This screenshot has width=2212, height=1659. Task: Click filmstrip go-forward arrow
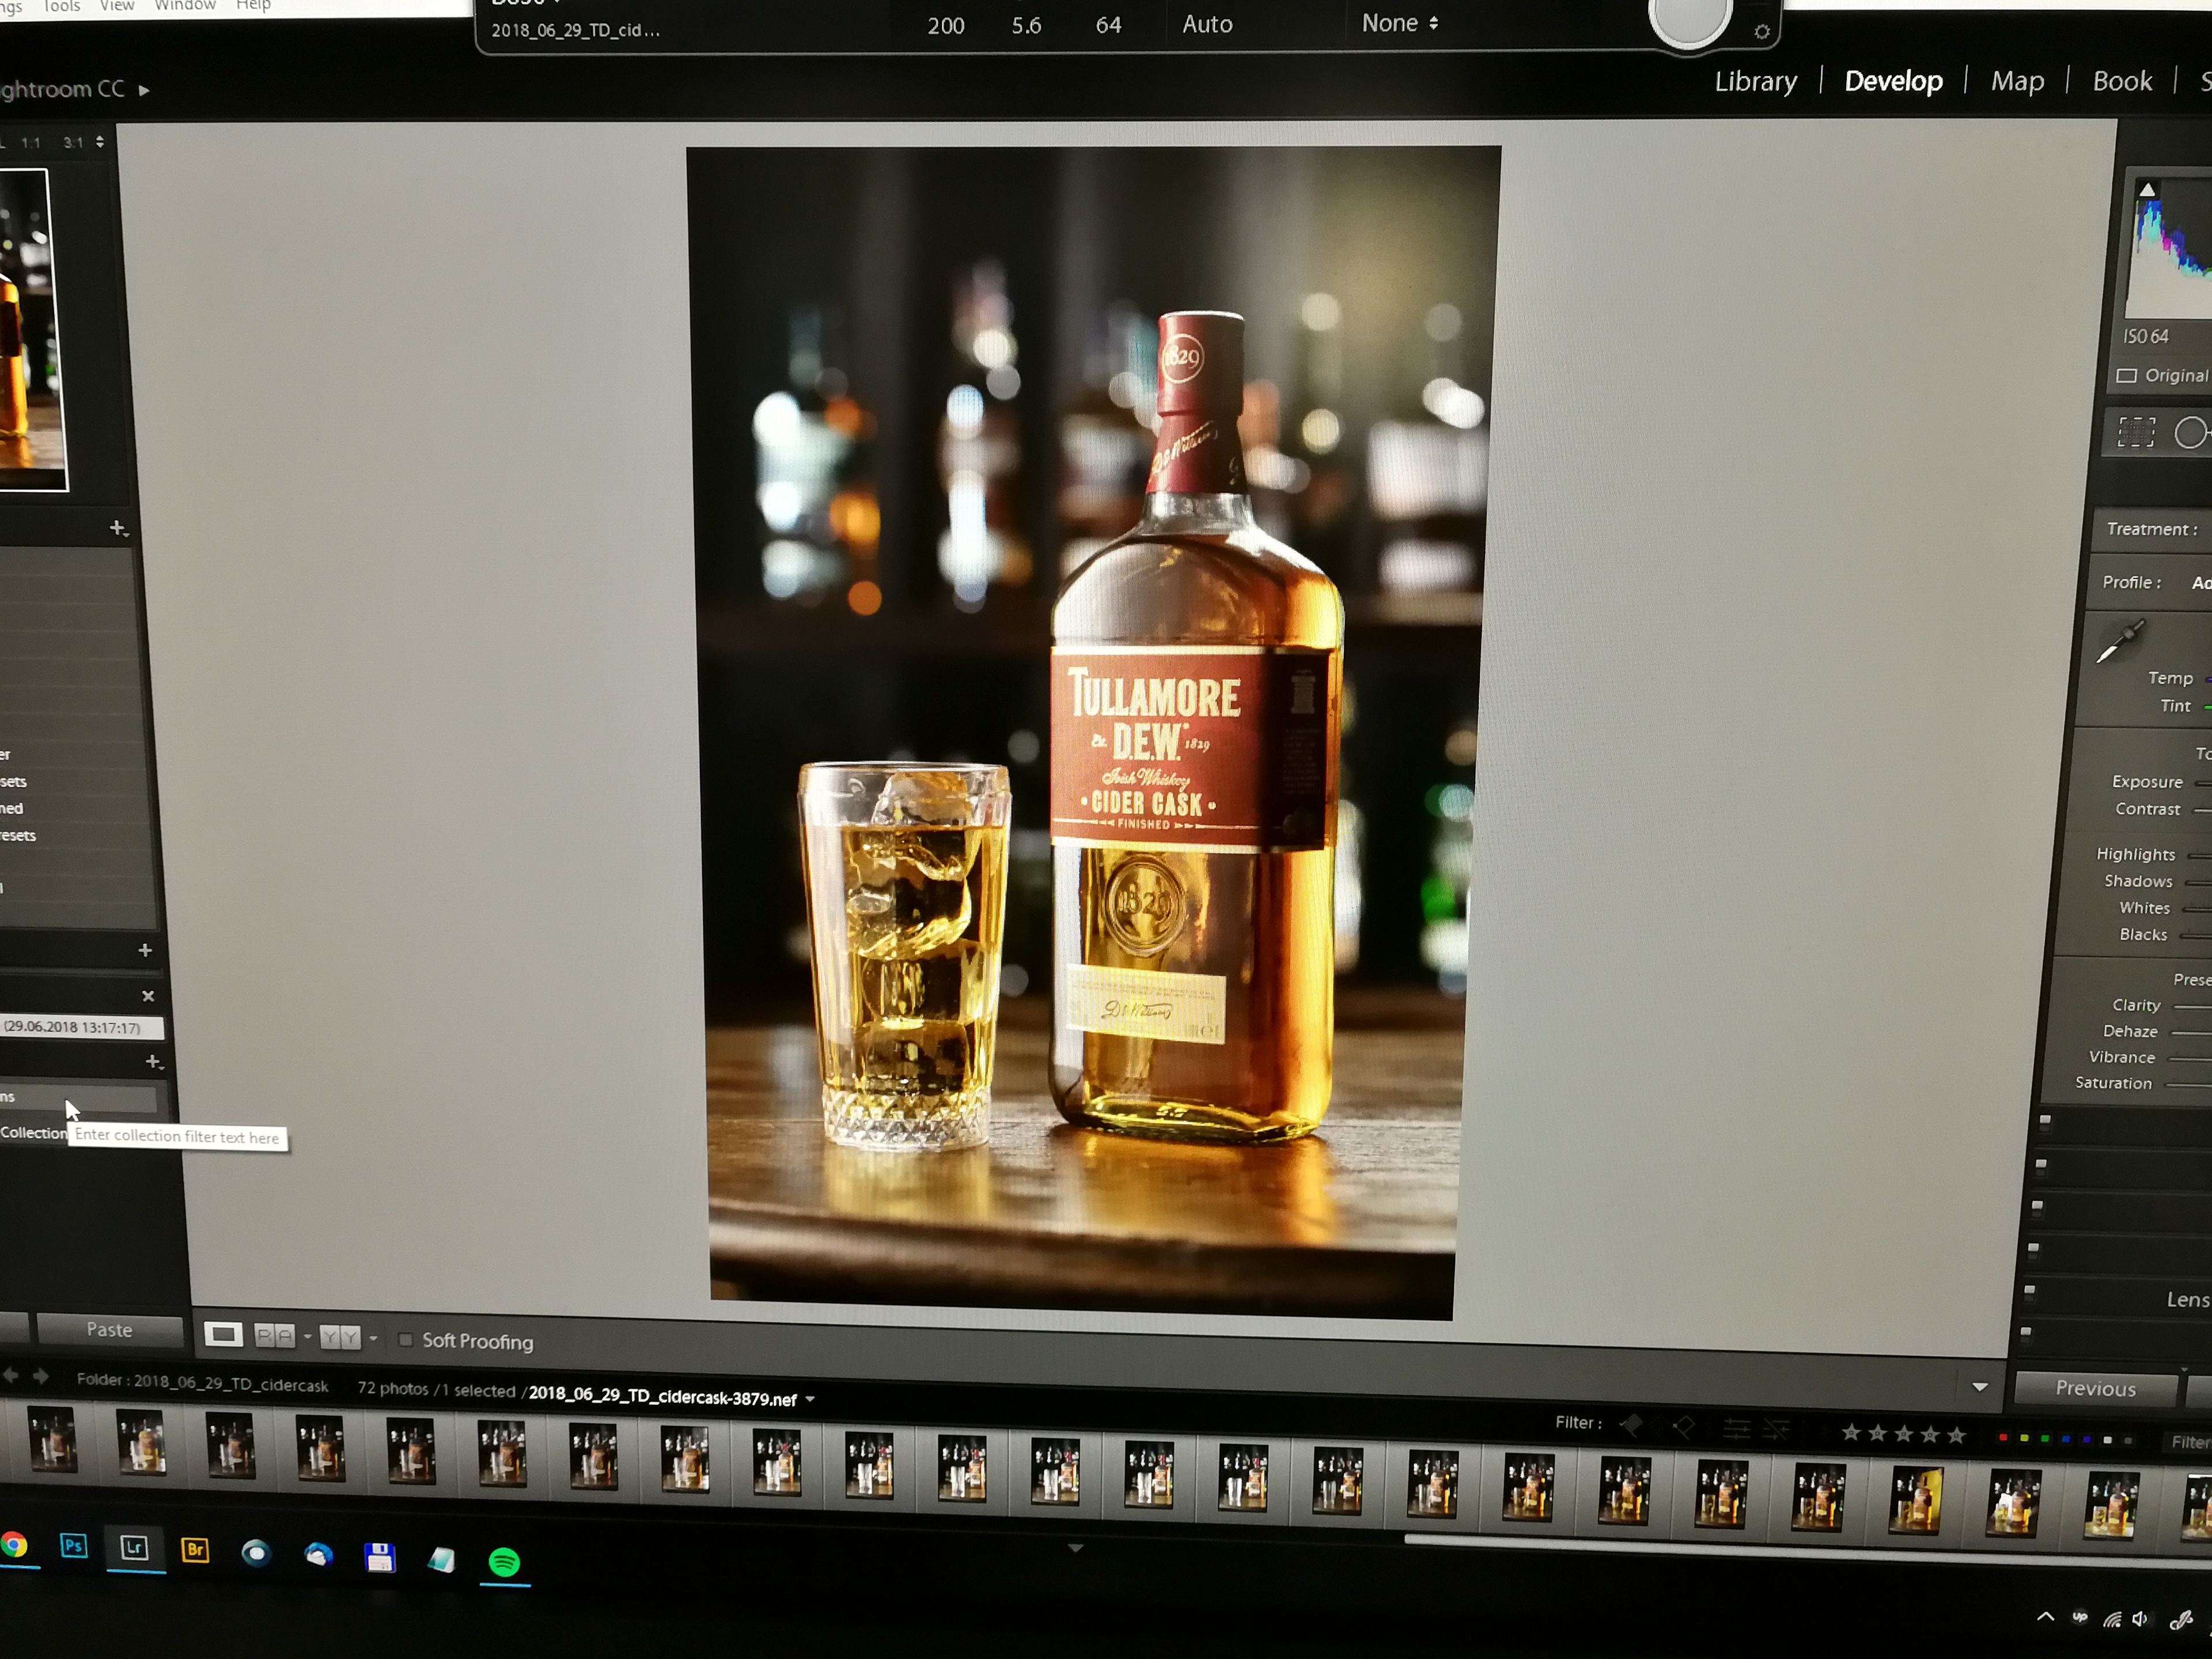click(41, 1377)
